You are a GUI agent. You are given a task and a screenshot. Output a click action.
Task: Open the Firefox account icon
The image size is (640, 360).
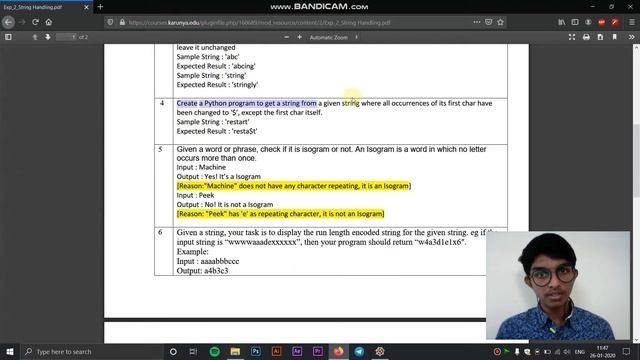coord(588,22)
